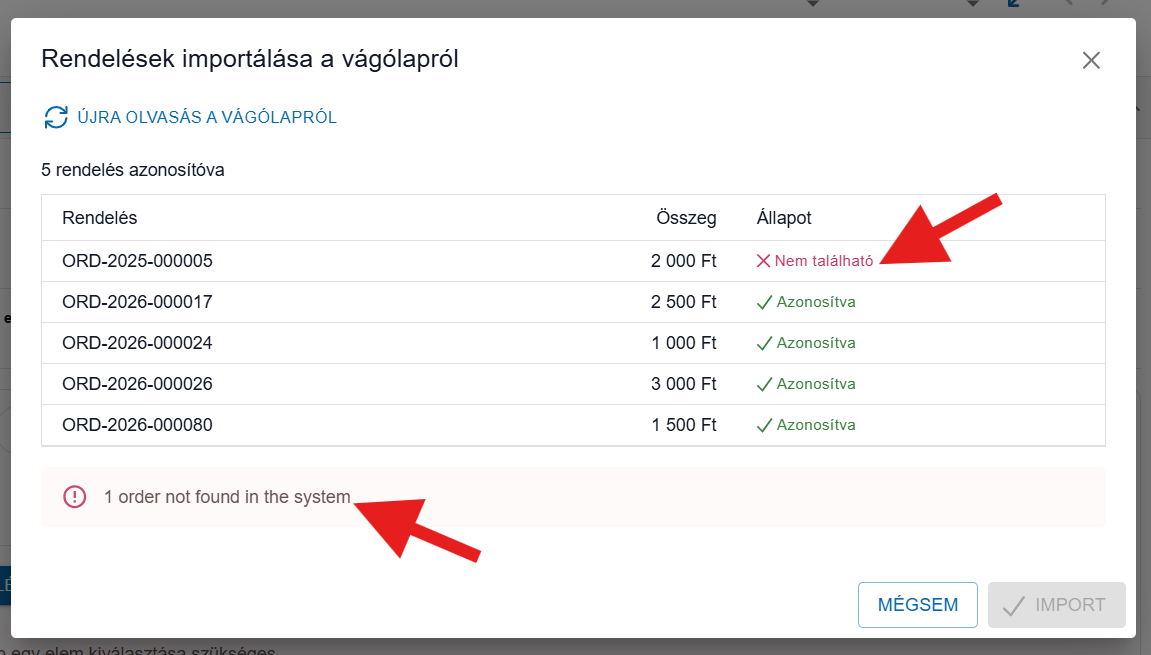Viewport: 1151px width, 655px height.
Task: Click the Állapot column header
Action: (x=784, y=218)
